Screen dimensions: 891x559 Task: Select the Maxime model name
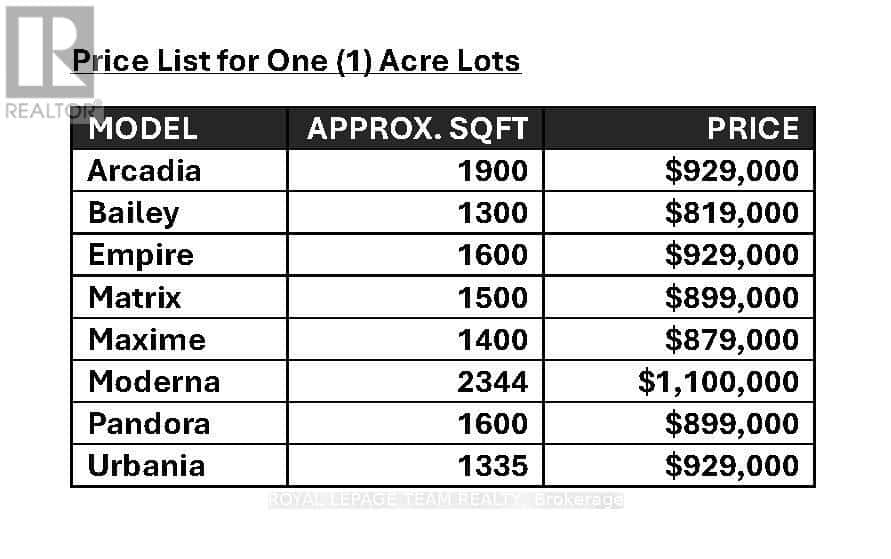click(x=147, y=339)
